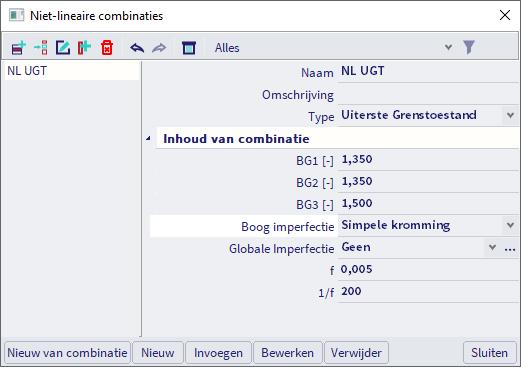The image size is (521, 367).
Task: Open the Alles filter dropdown
Action: pos(448,47)
